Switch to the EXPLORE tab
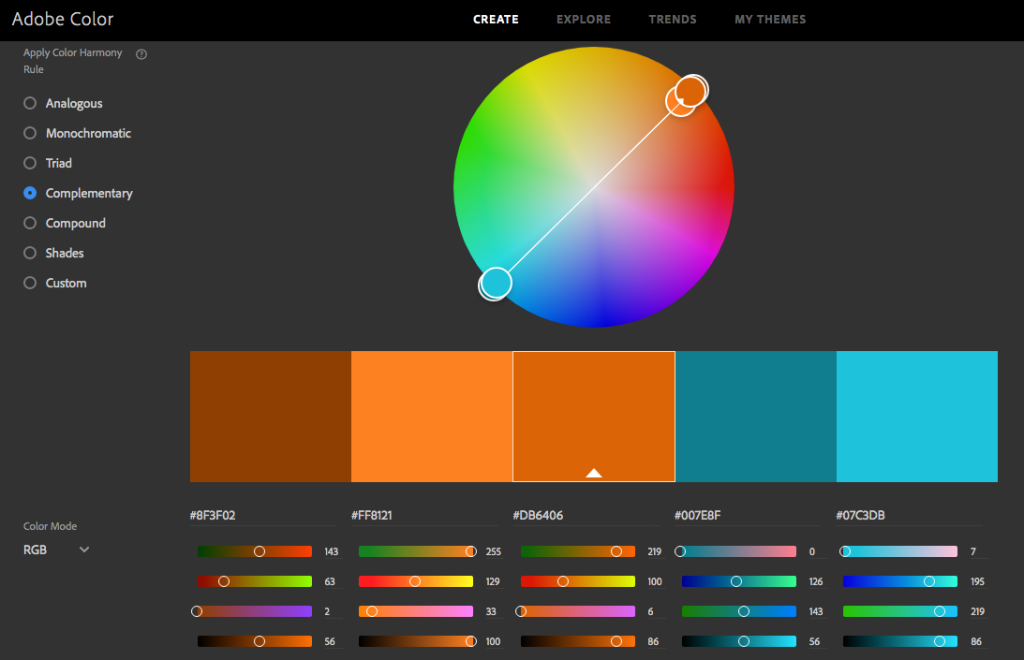The image size is (1024, 660). [583, 19]
